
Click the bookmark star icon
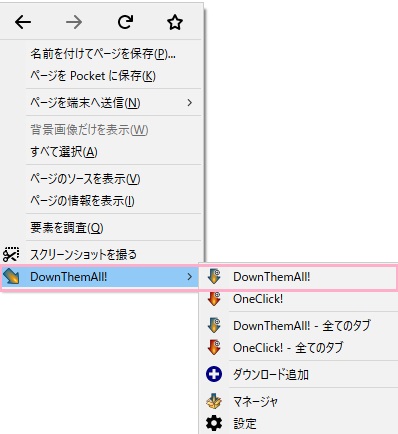pos(175,22)
